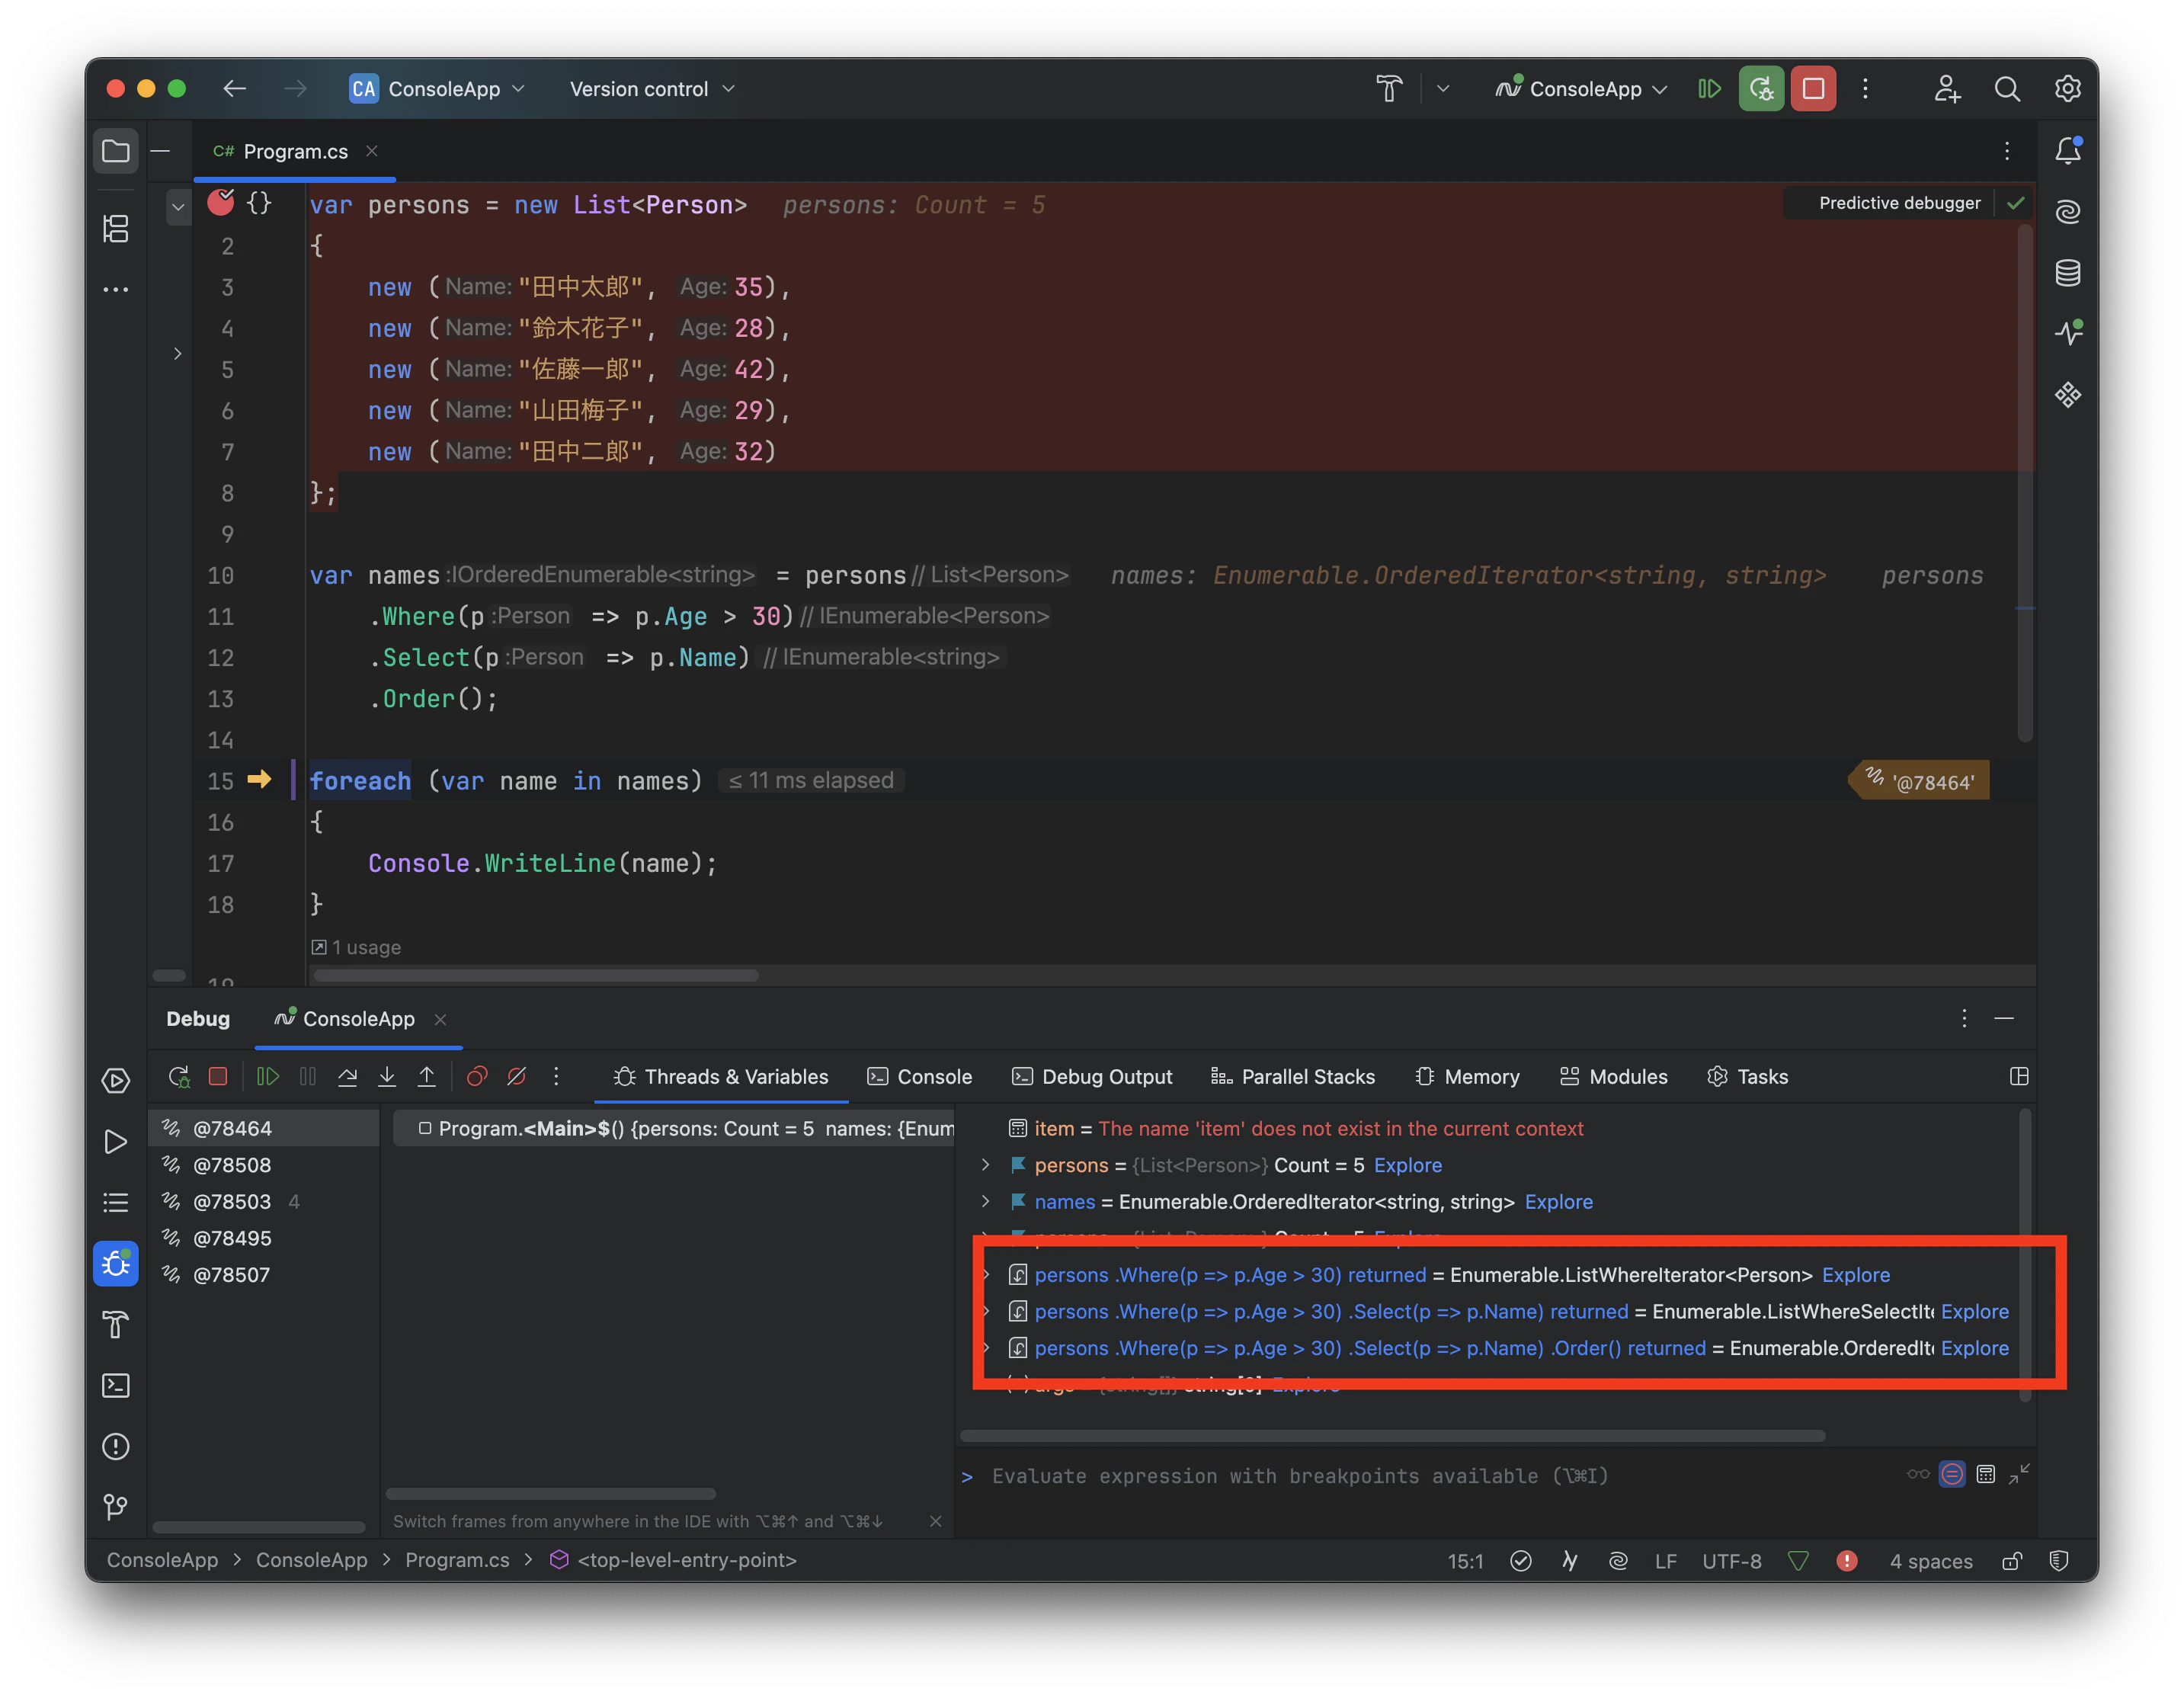Open the Version control dropdown

pos(652,89)
